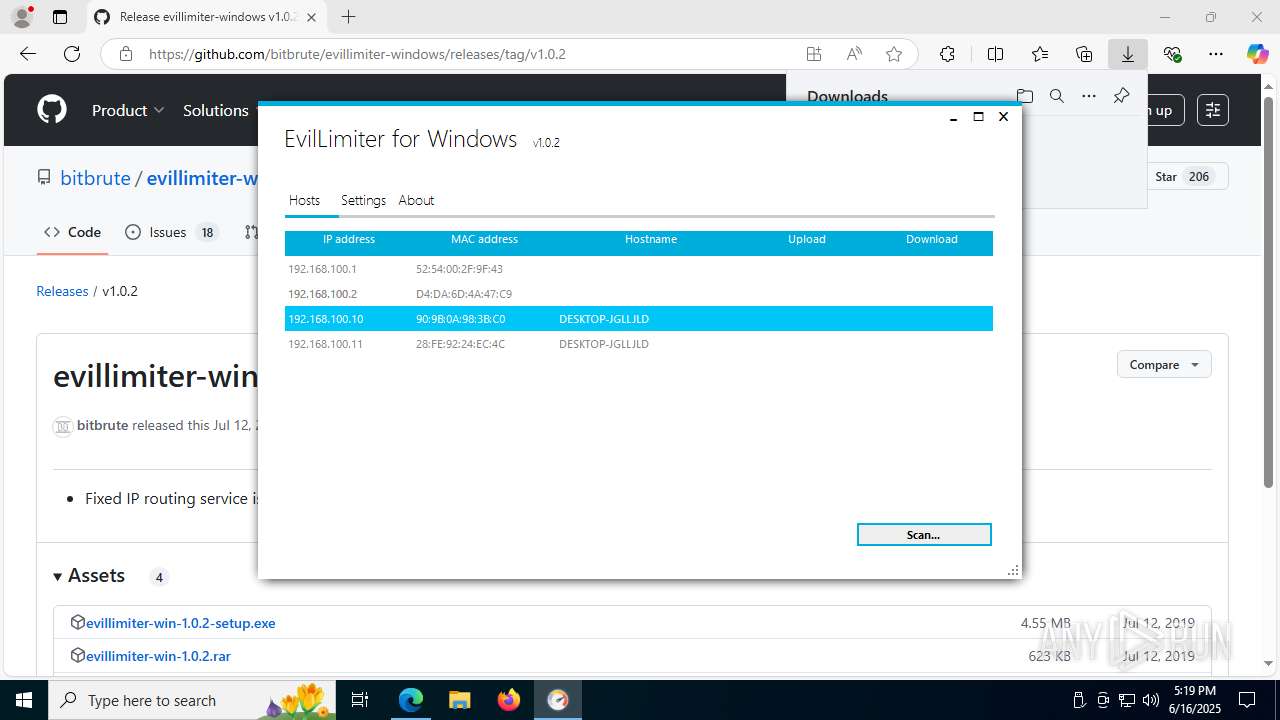Open Collections in Edge

(1084, 54)
